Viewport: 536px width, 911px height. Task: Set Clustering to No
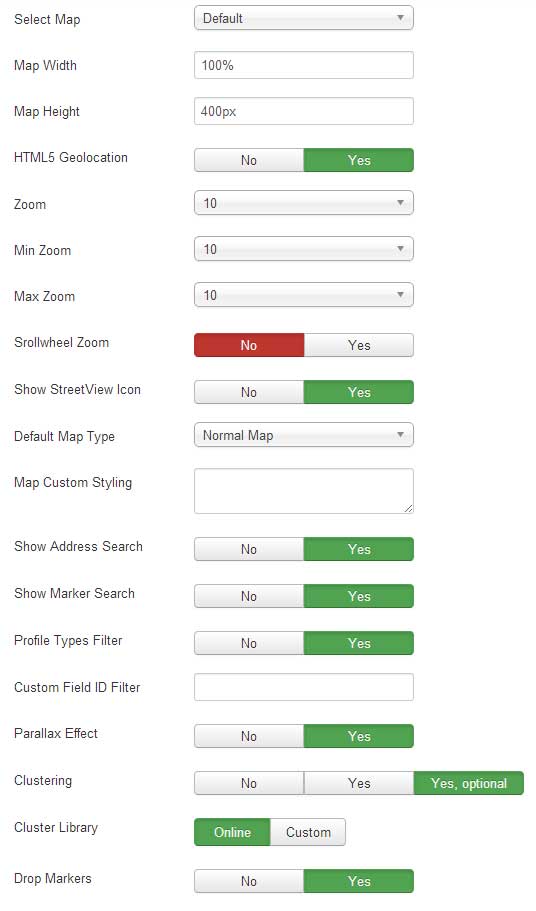[249, 783]
